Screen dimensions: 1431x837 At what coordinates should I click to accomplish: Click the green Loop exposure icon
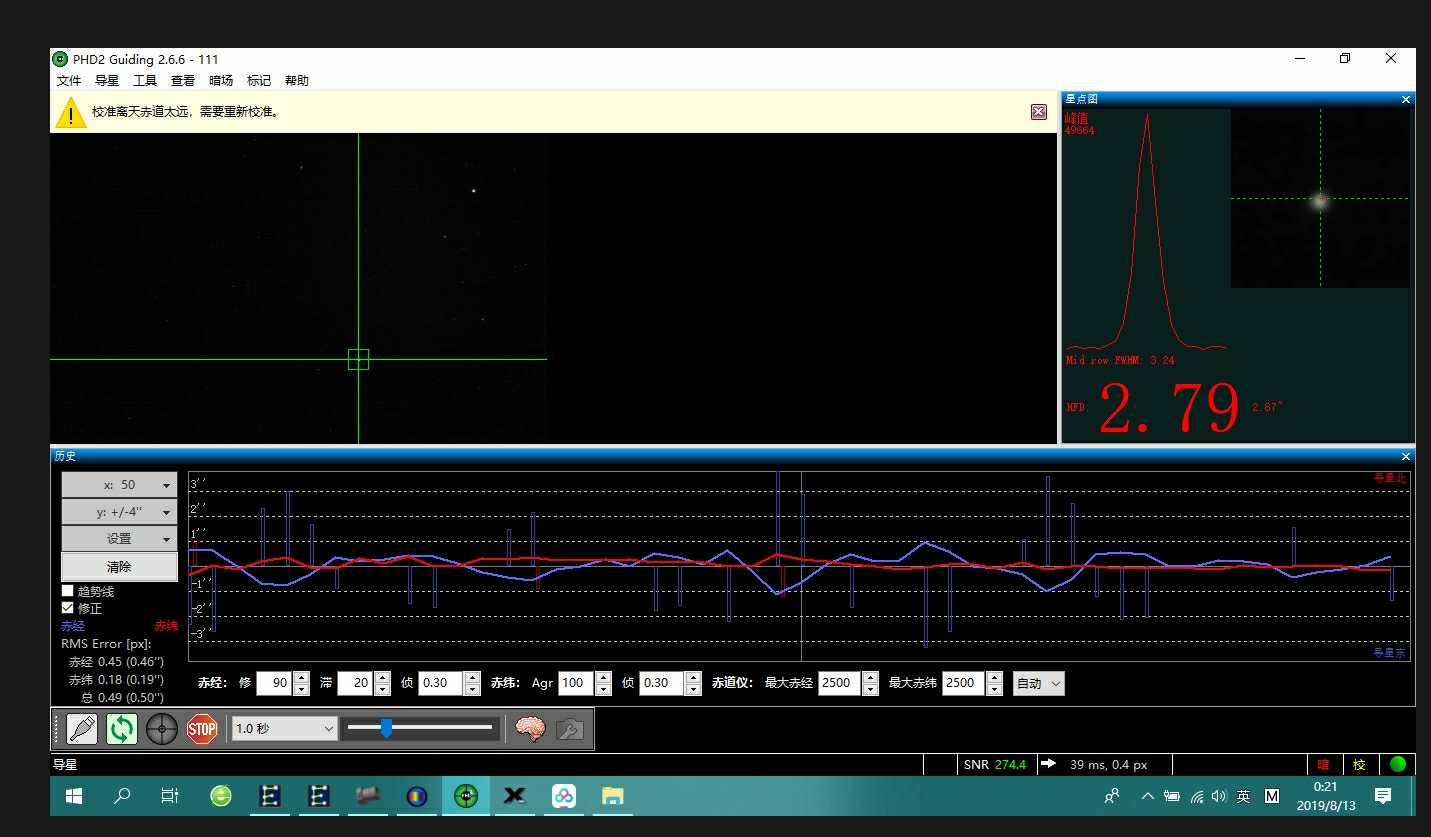pos(122,729)
